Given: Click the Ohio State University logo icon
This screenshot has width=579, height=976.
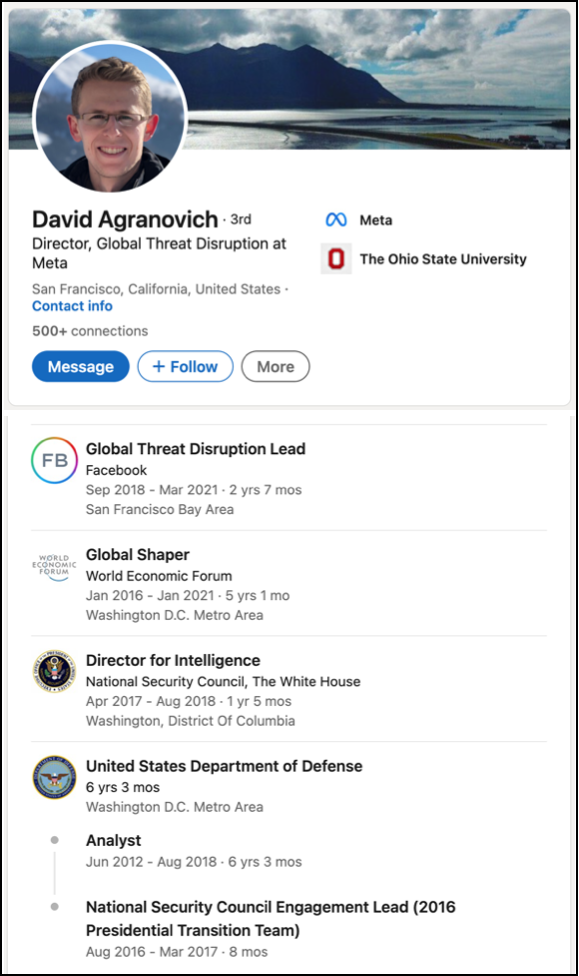Looking at the screenshot, I should (x=336, y=259).
